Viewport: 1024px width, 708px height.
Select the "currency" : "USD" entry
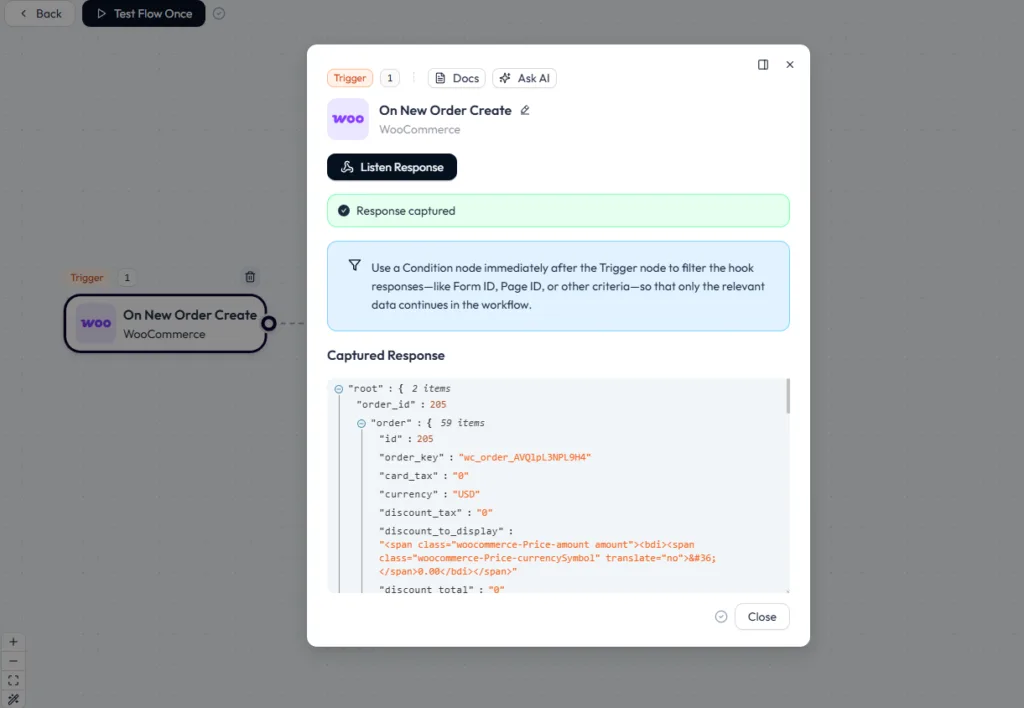pyautogui.click(x=430, y=494)
